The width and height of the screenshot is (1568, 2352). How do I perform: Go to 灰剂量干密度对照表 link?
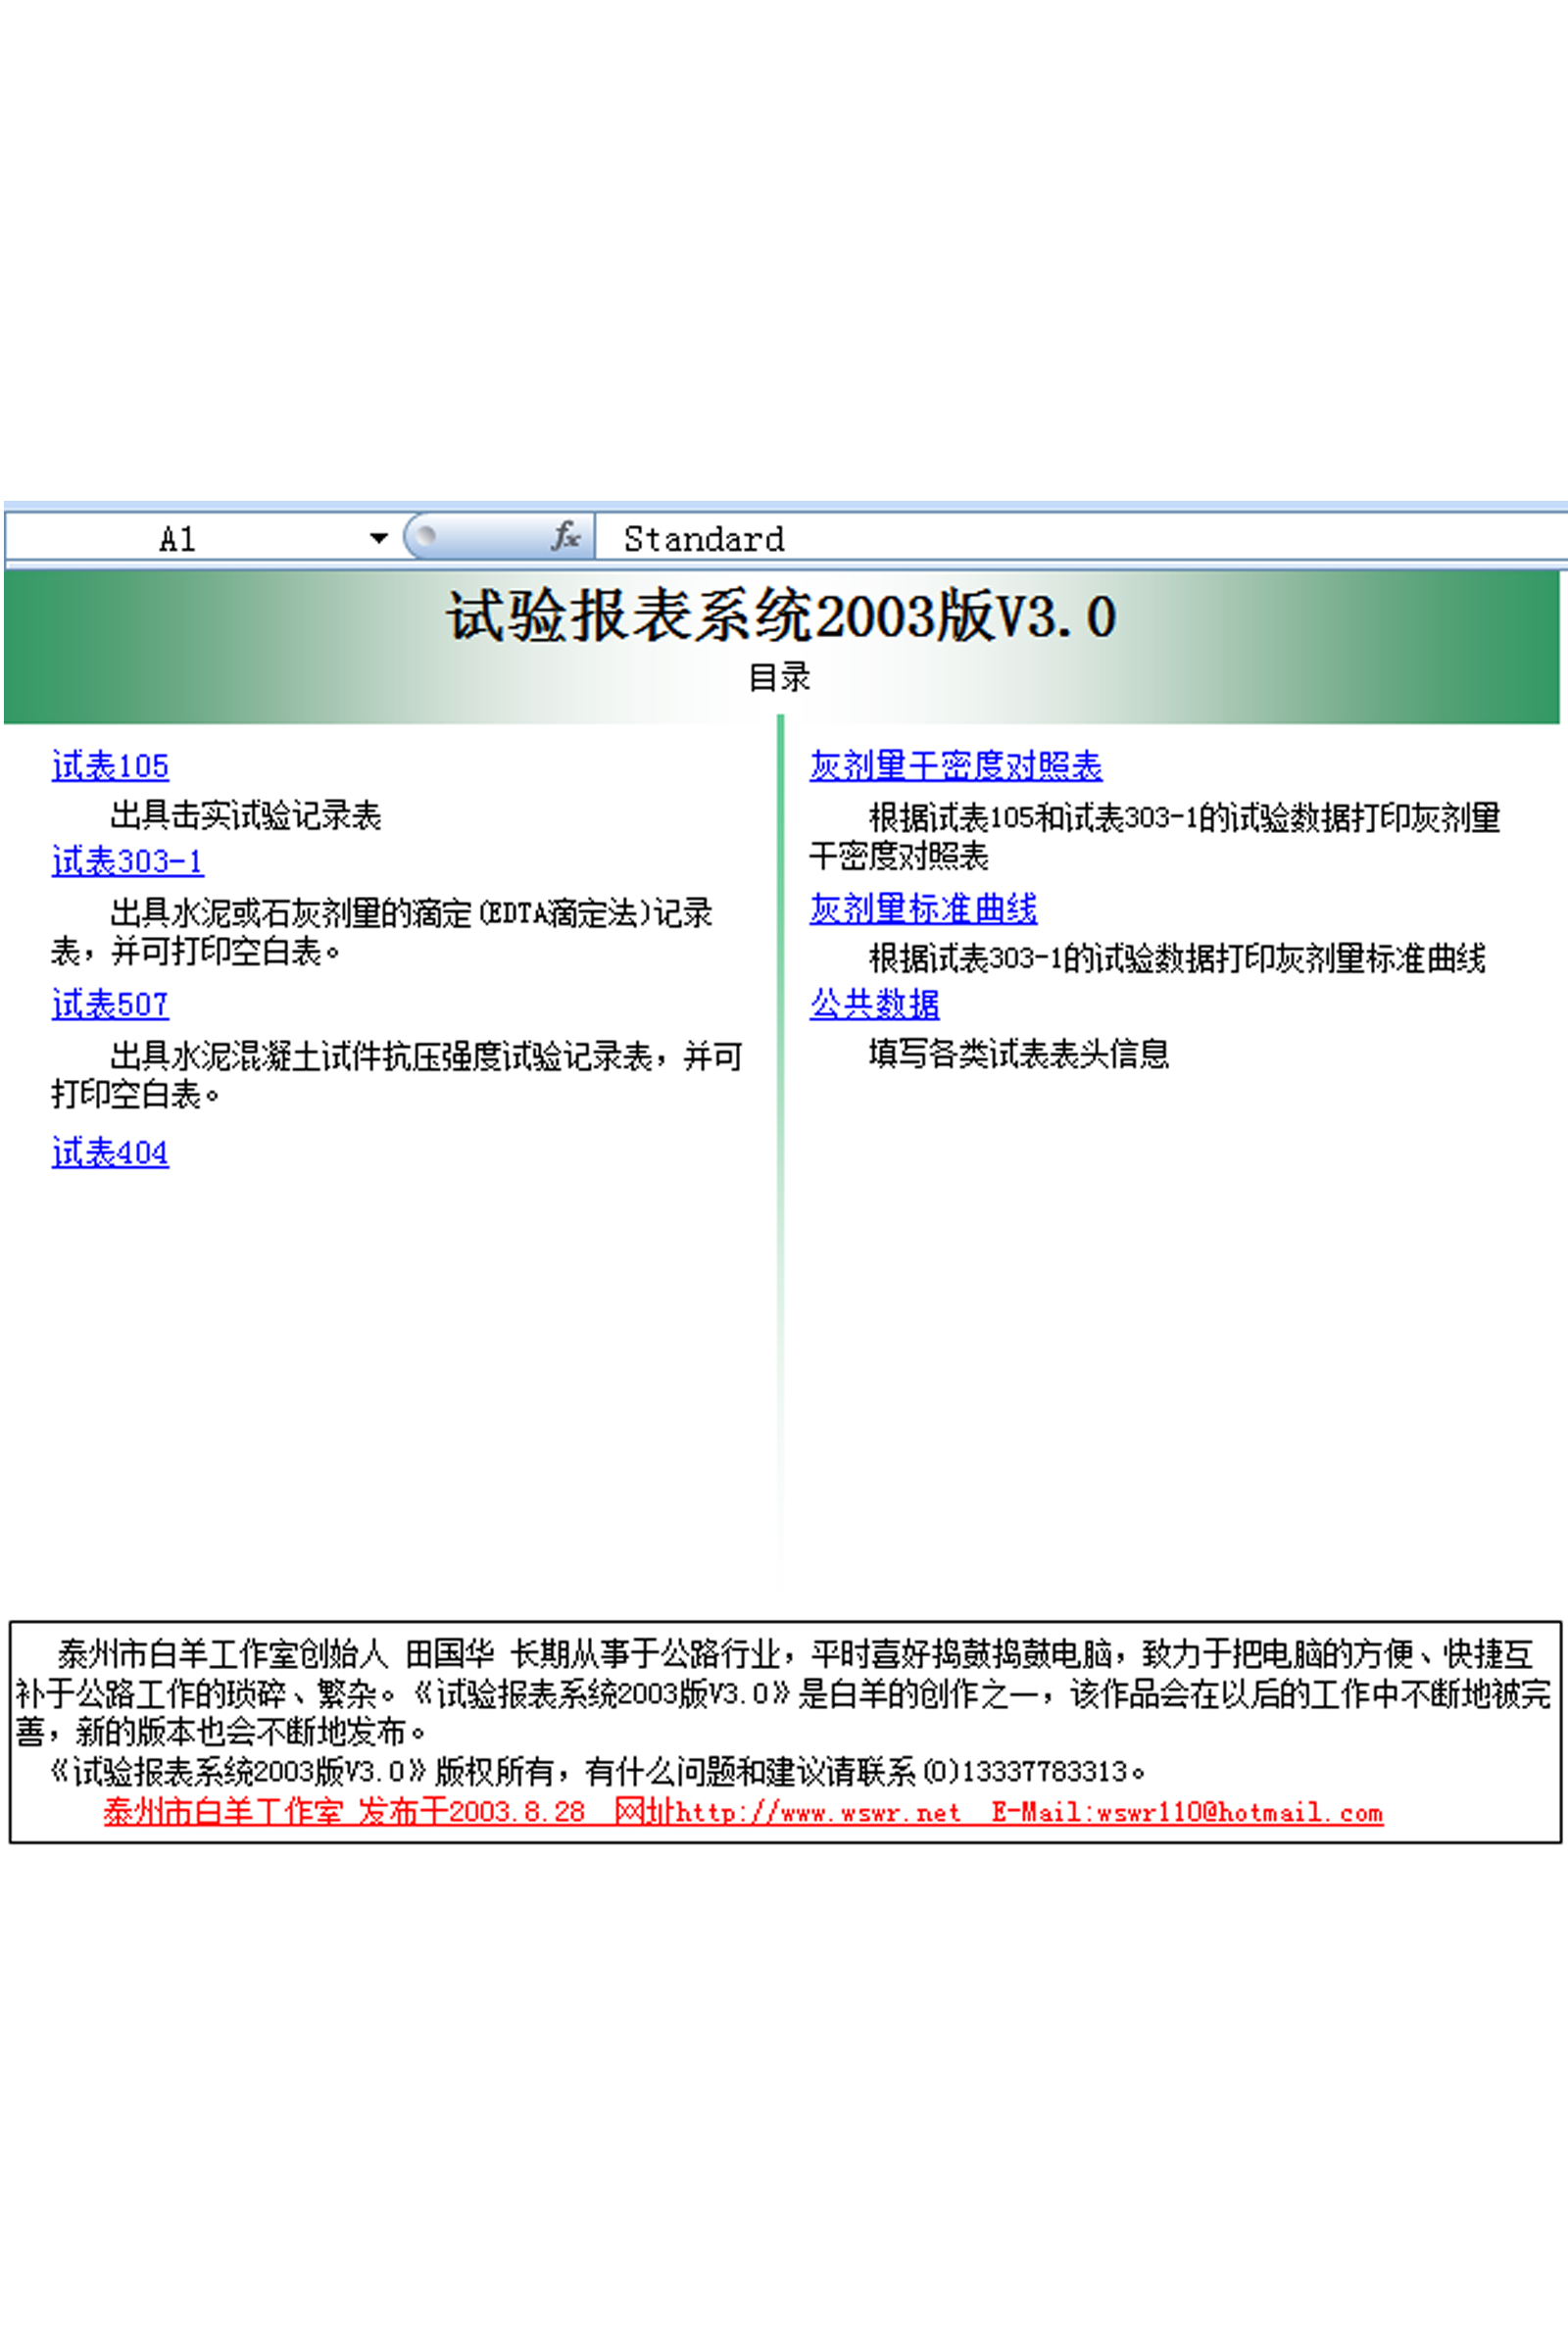tap(955, 766)
